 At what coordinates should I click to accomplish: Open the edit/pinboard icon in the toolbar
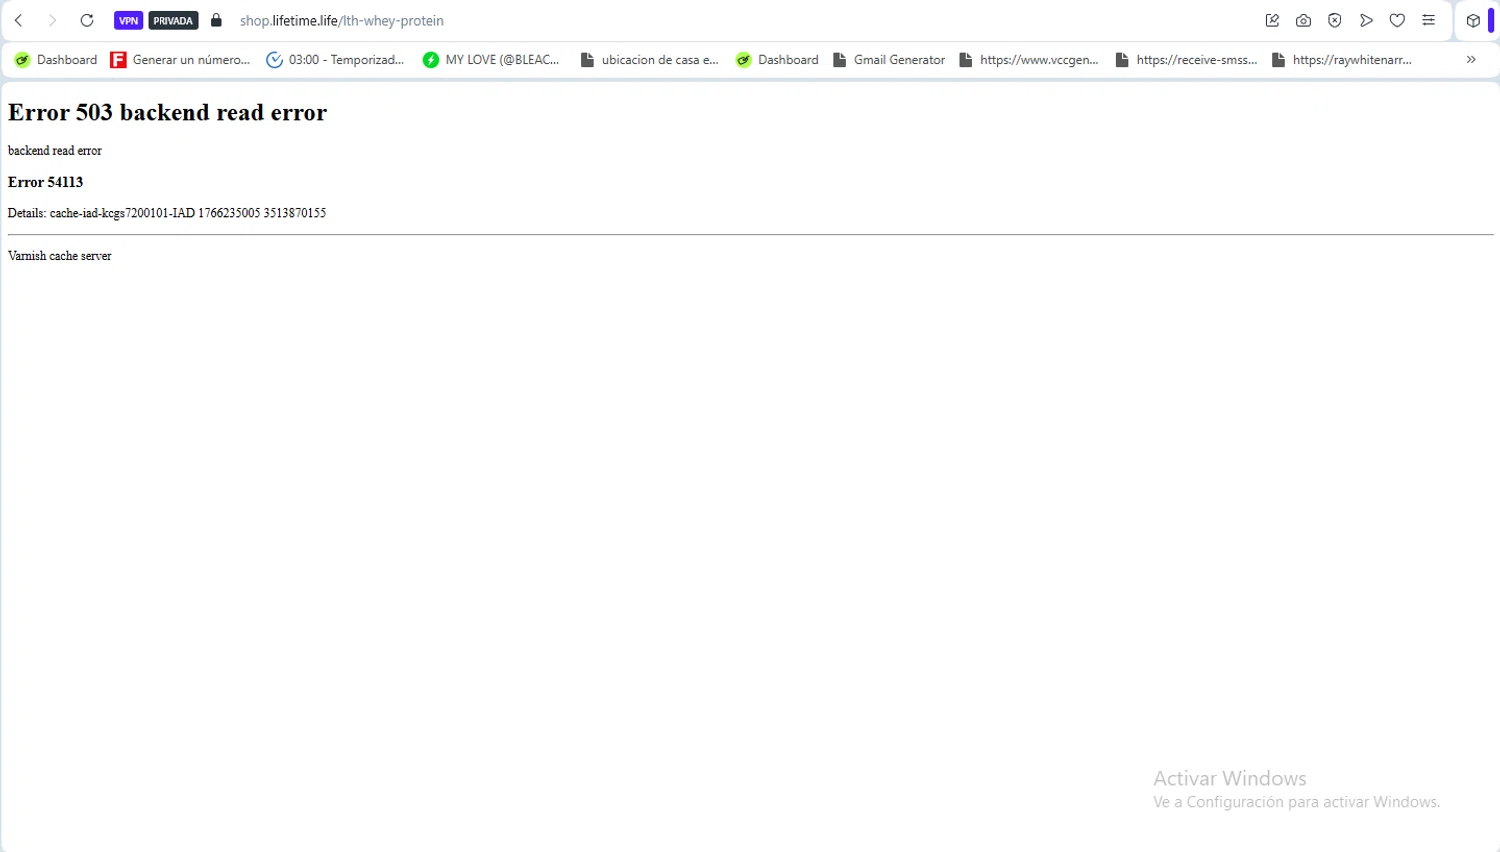pos(1272,20)
